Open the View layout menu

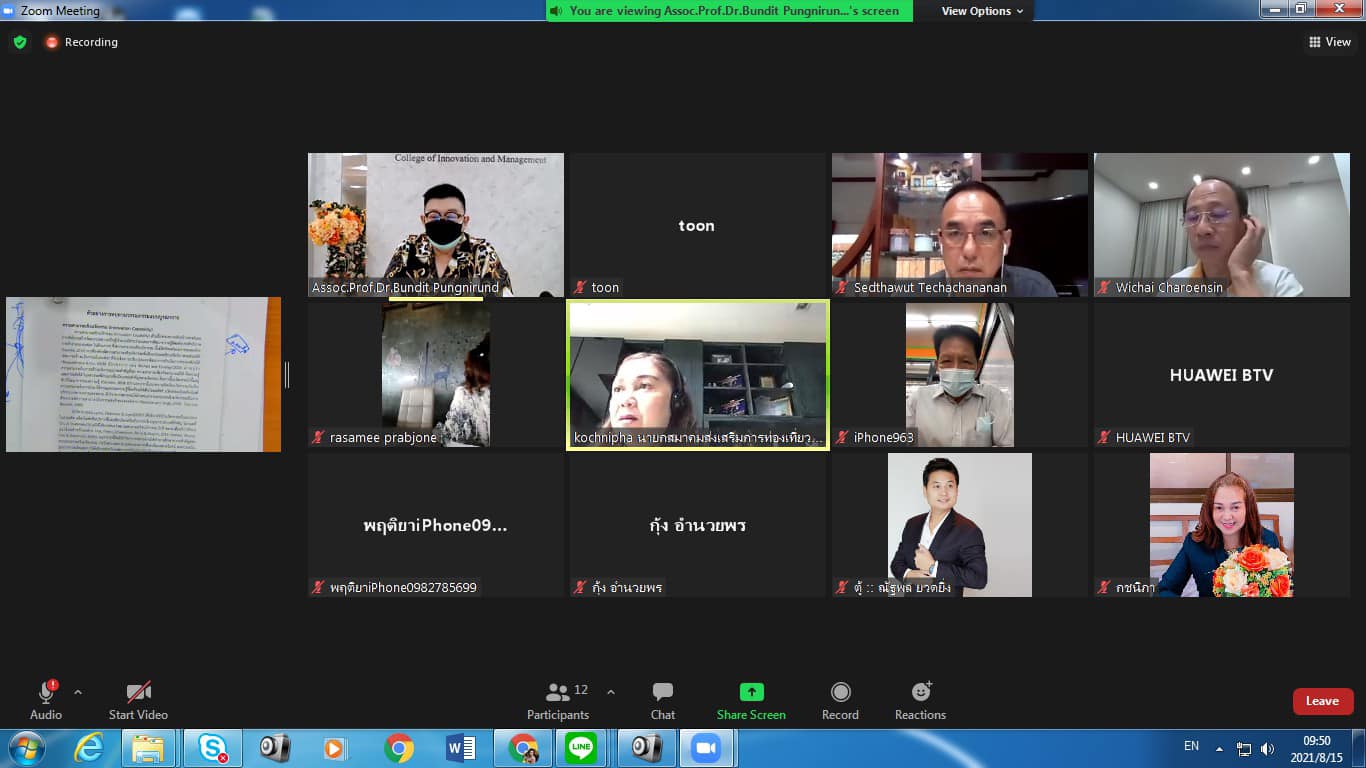click(x=1330, y=42)
